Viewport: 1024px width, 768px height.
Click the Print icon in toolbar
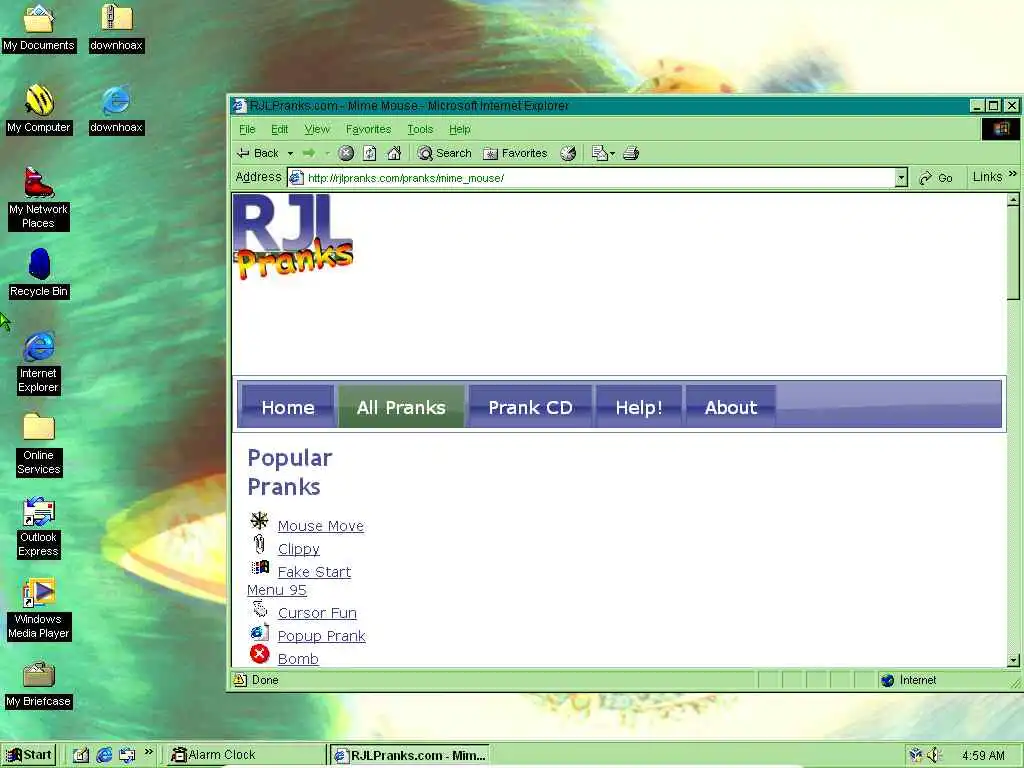tap(631, 153)
